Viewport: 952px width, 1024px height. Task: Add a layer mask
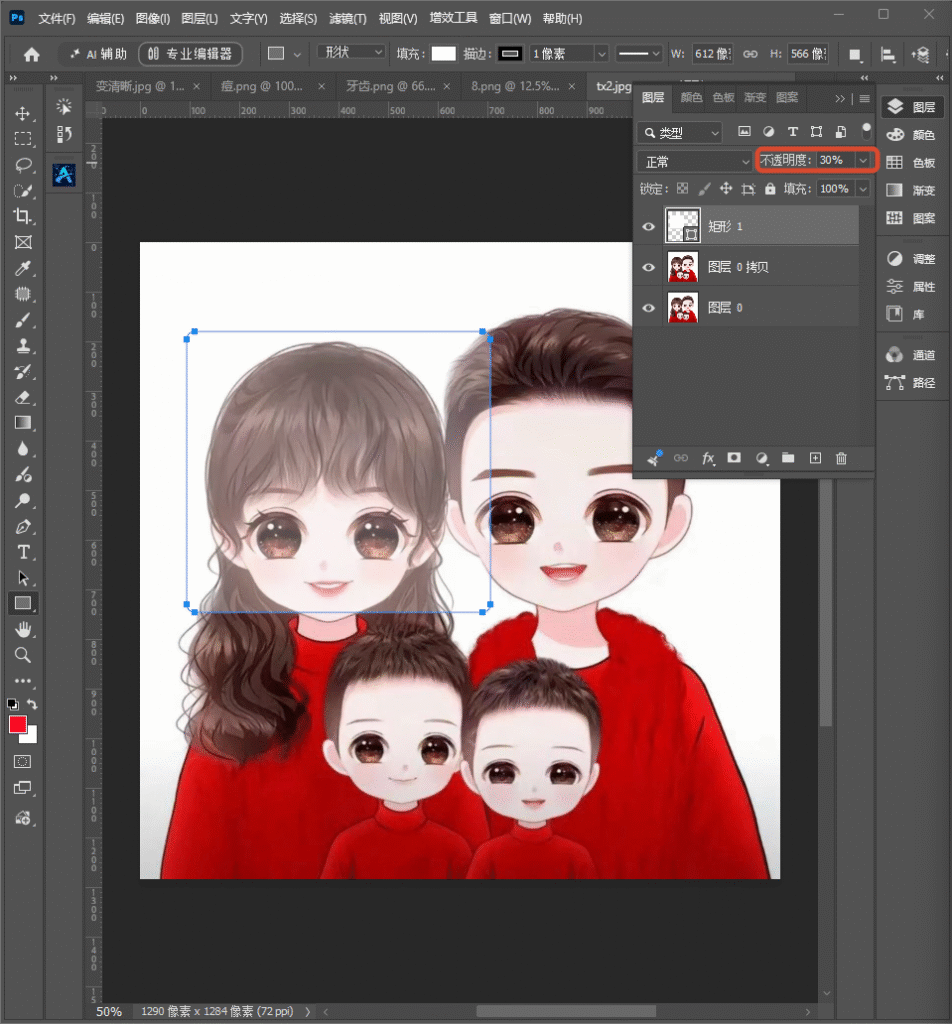coord(735,458)
